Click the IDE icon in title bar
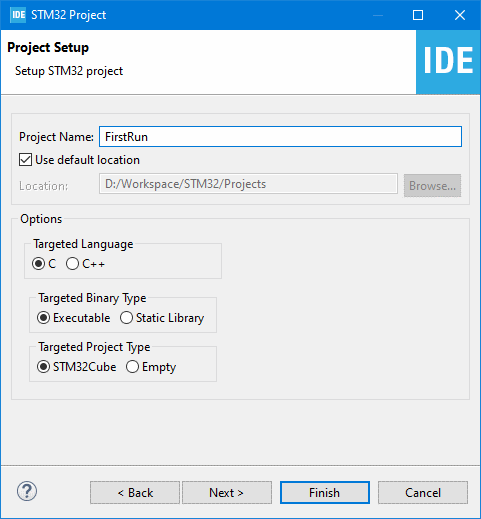 [18, 15]
